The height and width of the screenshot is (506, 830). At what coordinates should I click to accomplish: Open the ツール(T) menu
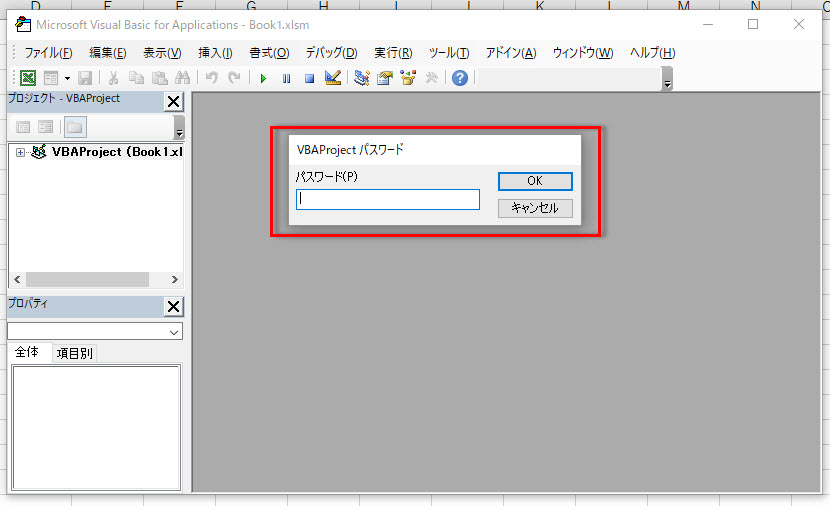coord(449,53)
